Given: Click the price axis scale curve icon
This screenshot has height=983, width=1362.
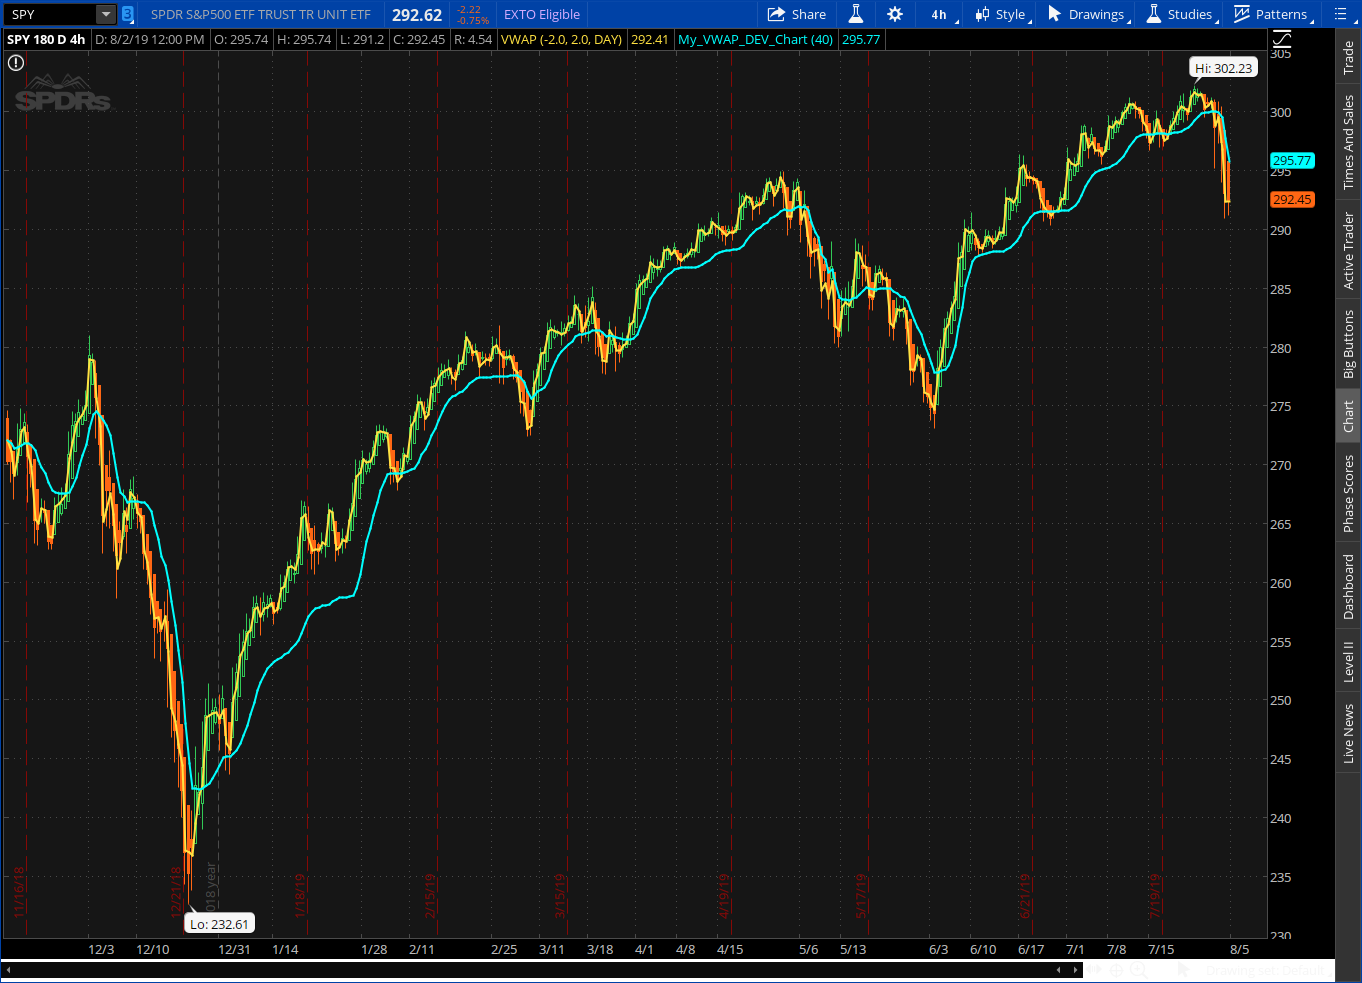Looking at the screenshot, I should [x=1282, y=39].
